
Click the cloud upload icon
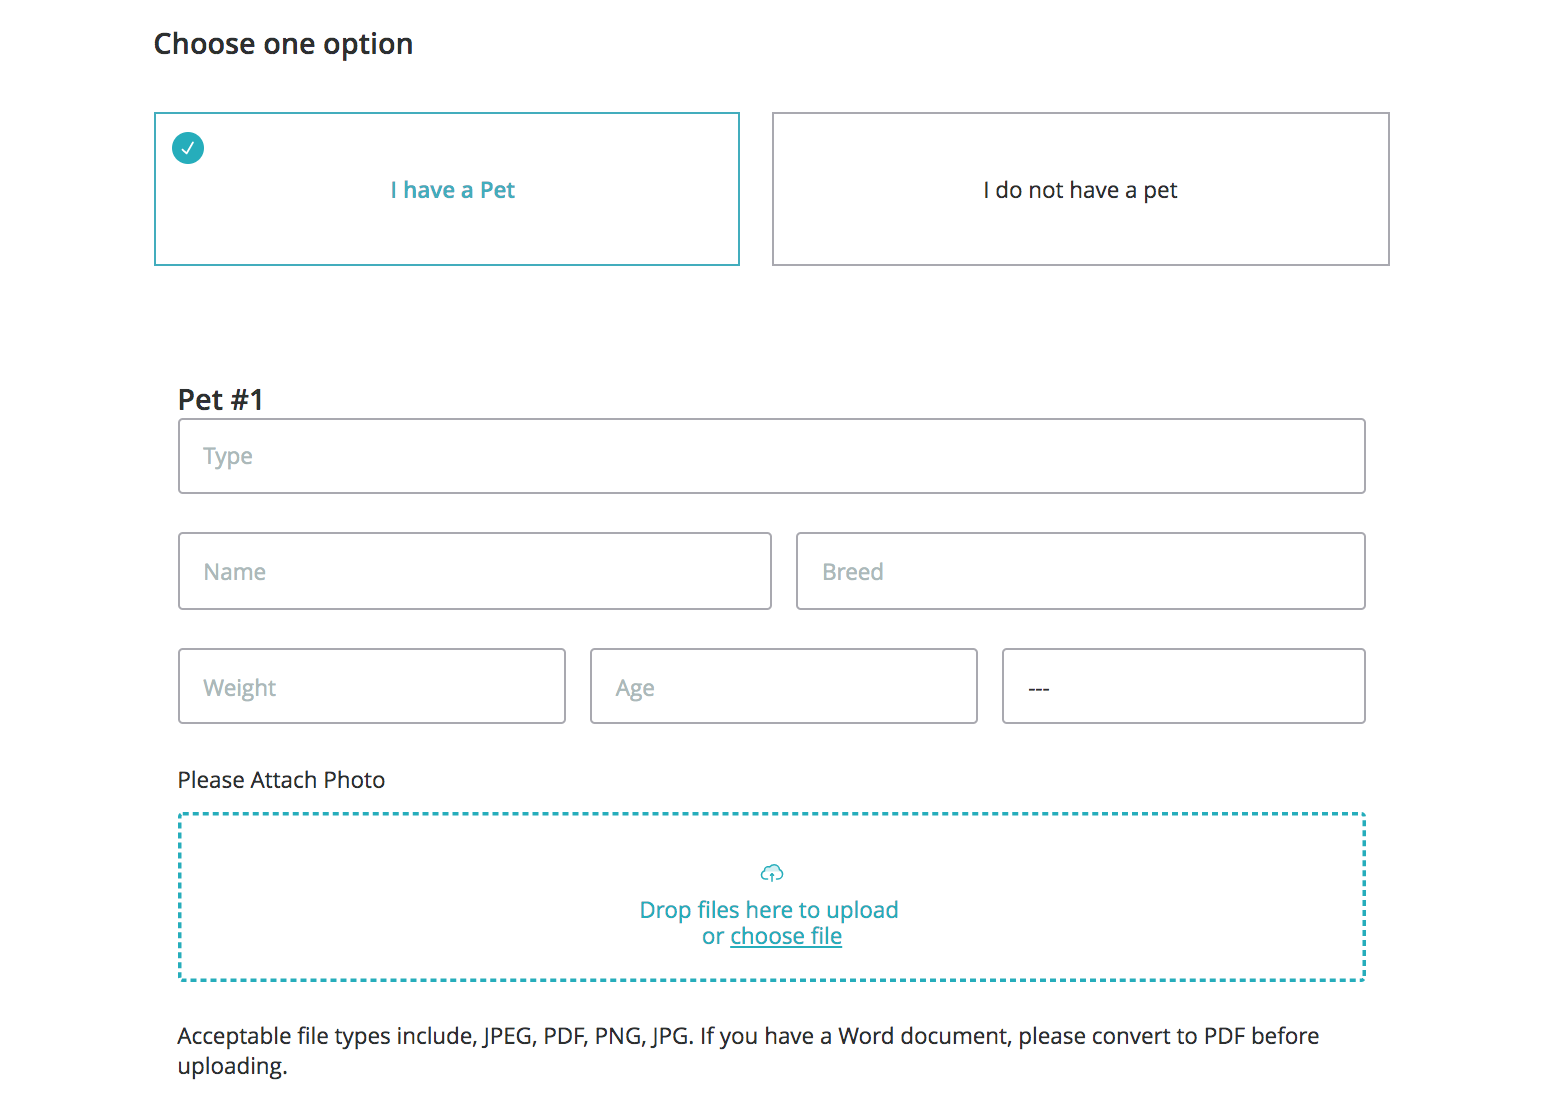[772, 873]
